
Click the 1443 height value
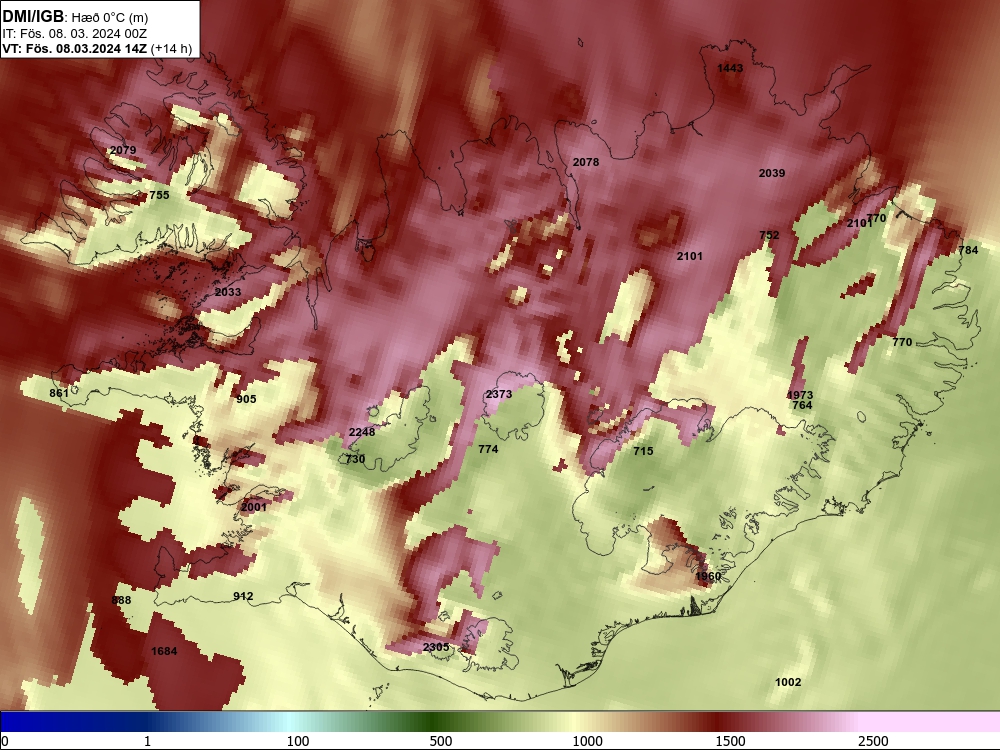(730, 68)
